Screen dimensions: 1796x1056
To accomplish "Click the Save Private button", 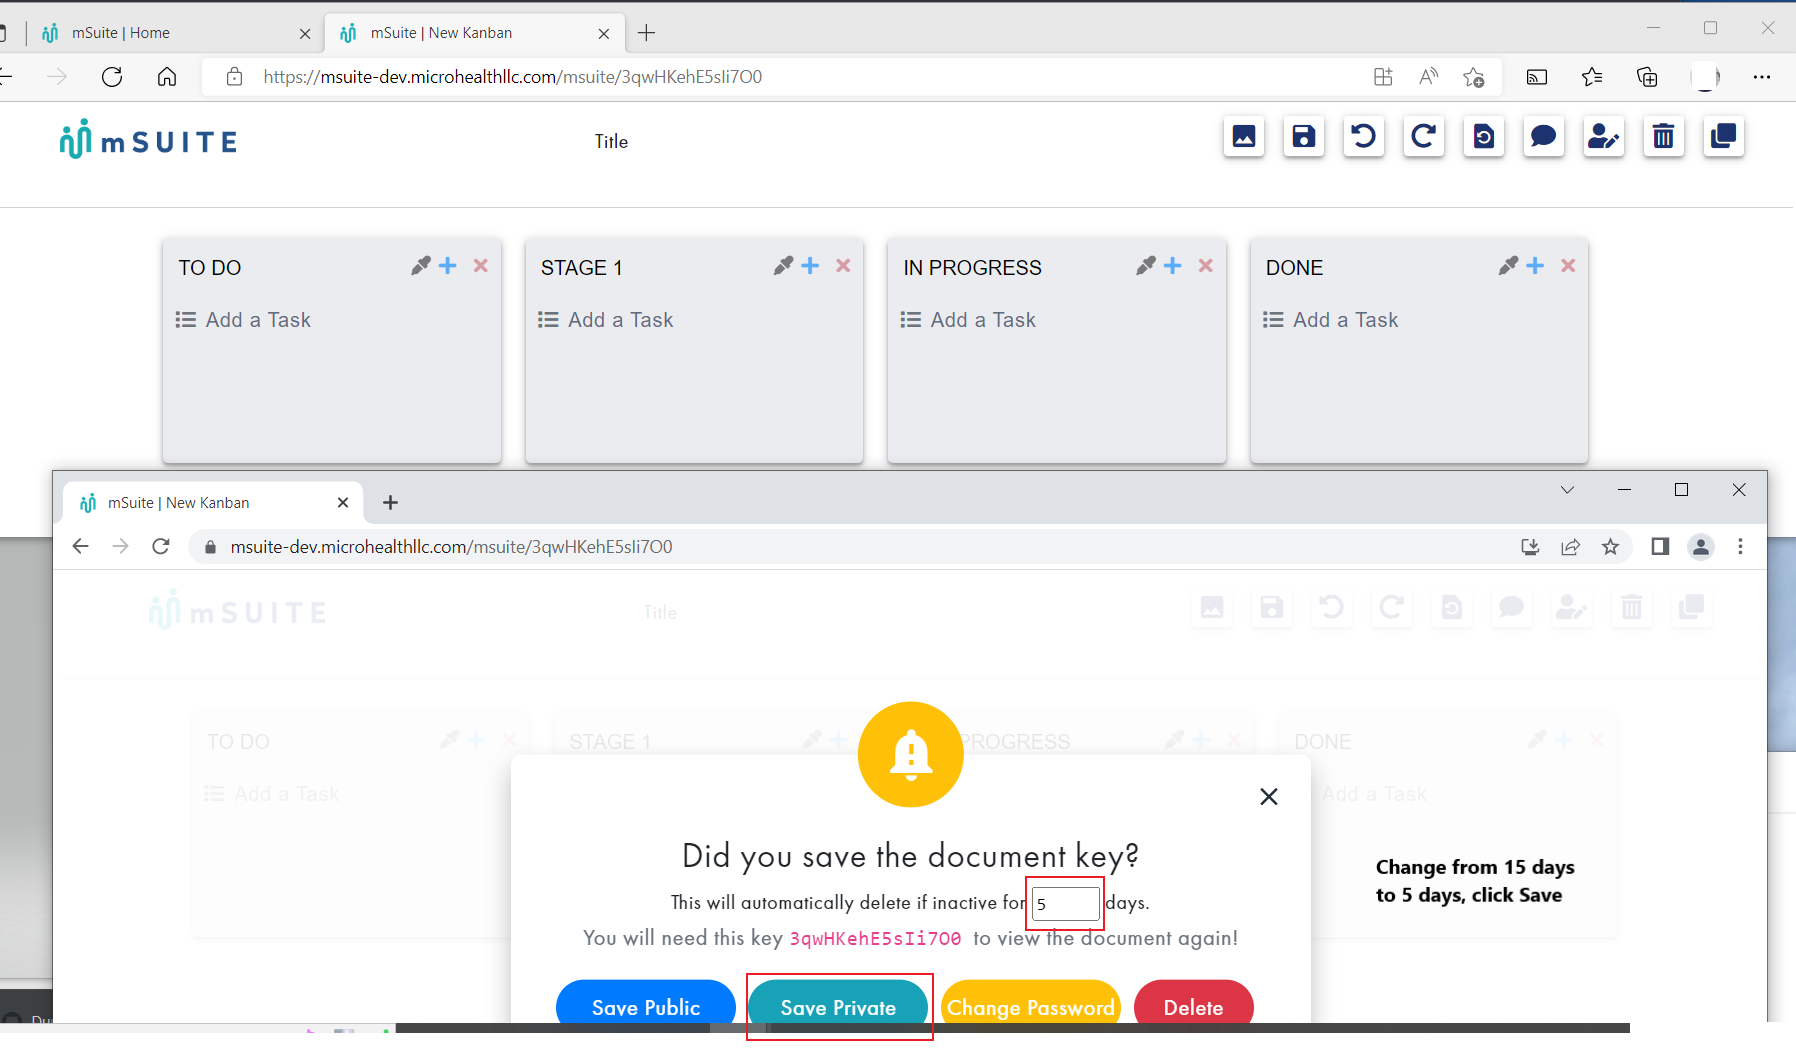I will [x=838, y=1007].
